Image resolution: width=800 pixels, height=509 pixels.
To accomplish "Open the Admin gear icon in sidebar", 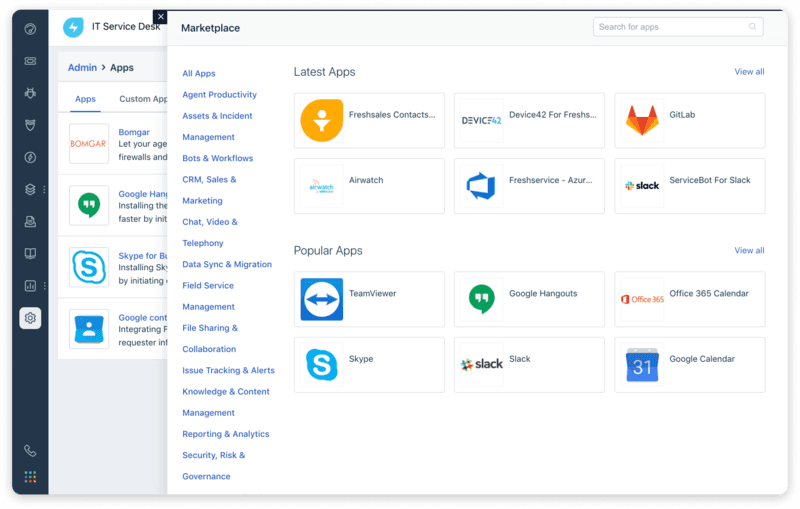I will point(30,318).
